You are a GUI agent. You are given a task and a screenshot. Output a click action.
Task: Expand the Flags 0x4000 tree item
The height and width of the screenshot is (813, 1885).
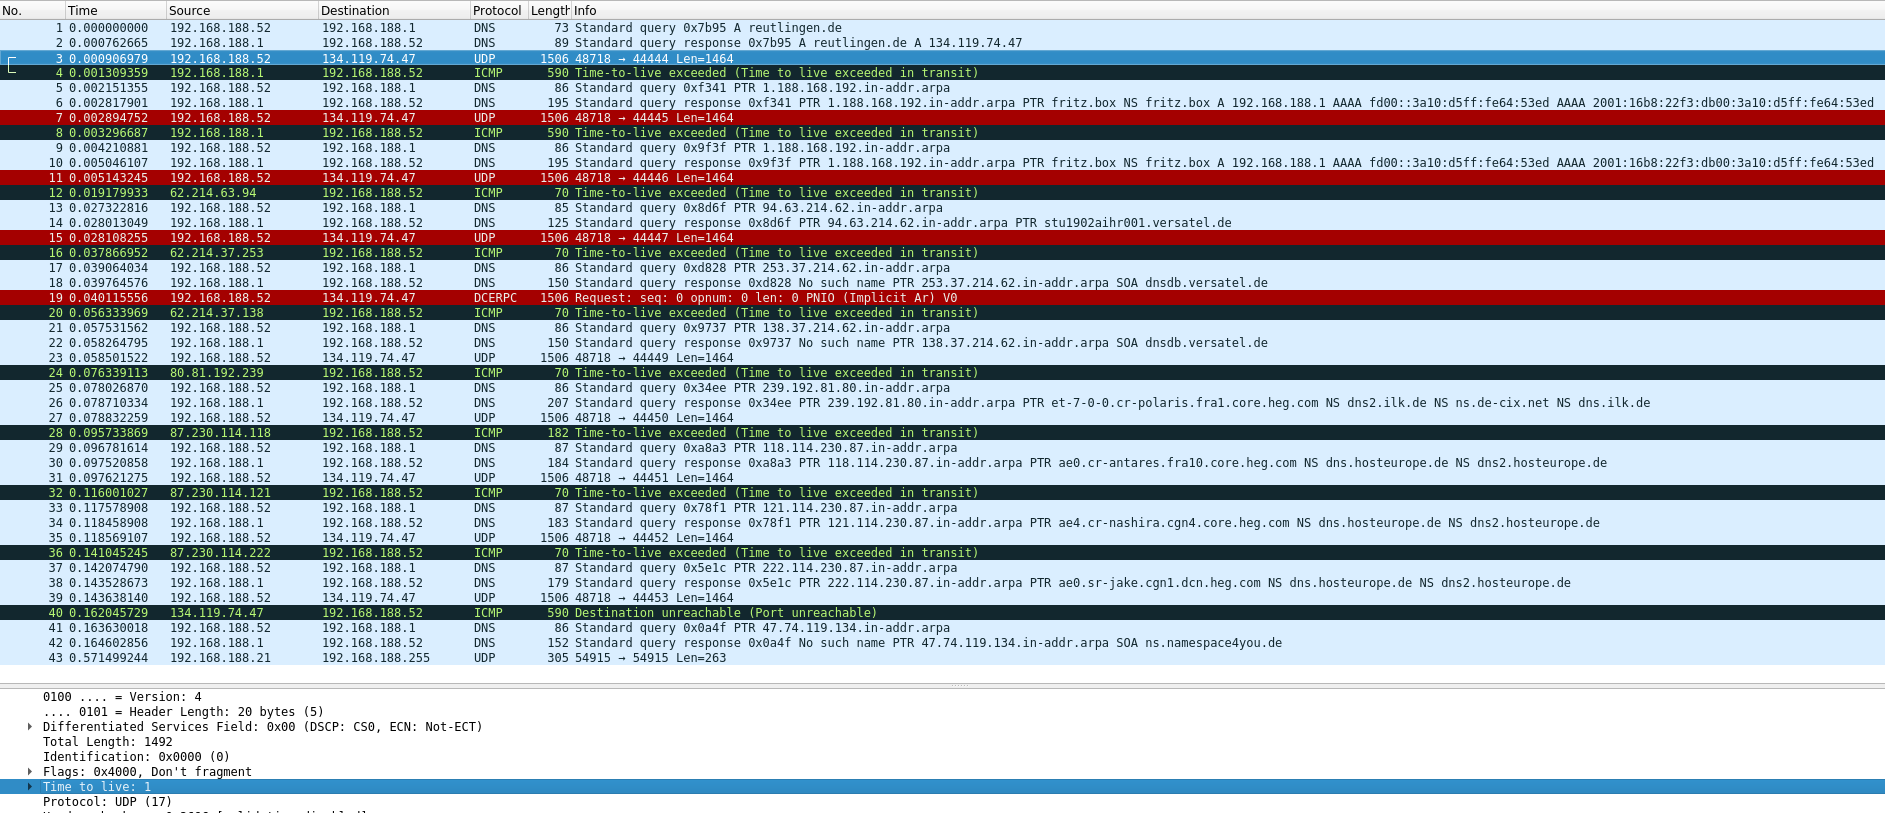tap(30, 772)
